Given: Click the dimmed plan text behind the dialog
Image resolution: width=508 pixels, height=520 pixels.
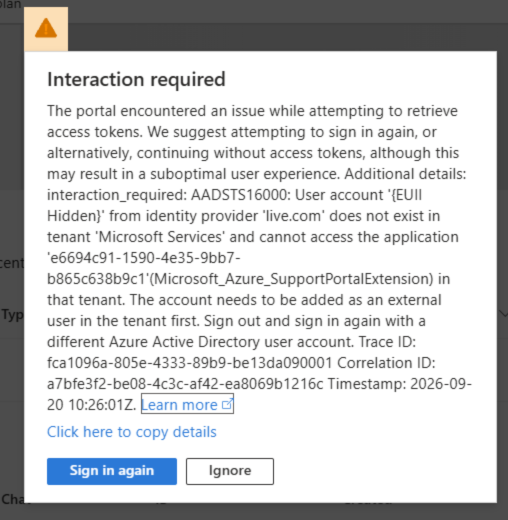Looking at the screenshot, I should pos(10,5).
